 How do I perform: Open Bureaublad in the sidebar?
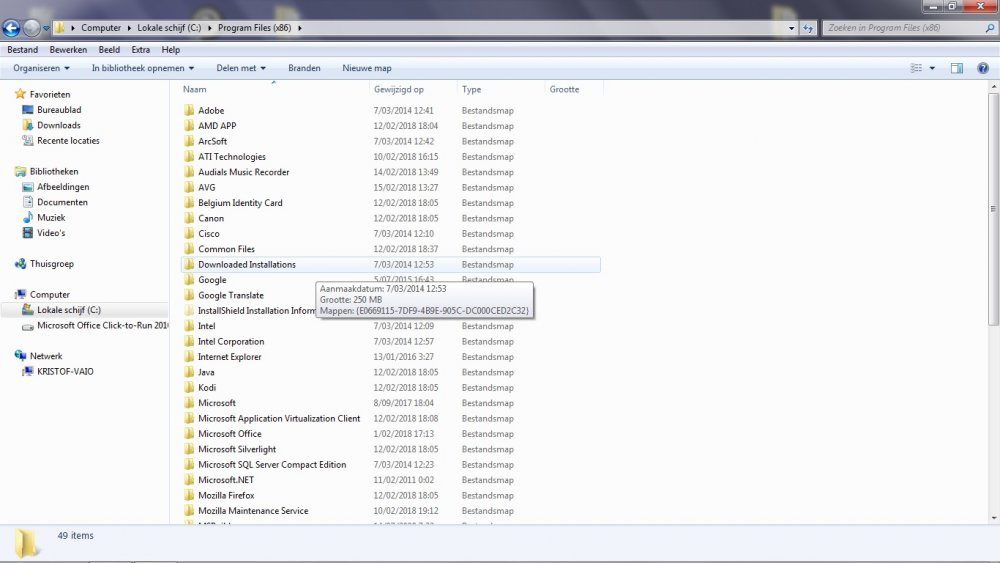point(59,110)
